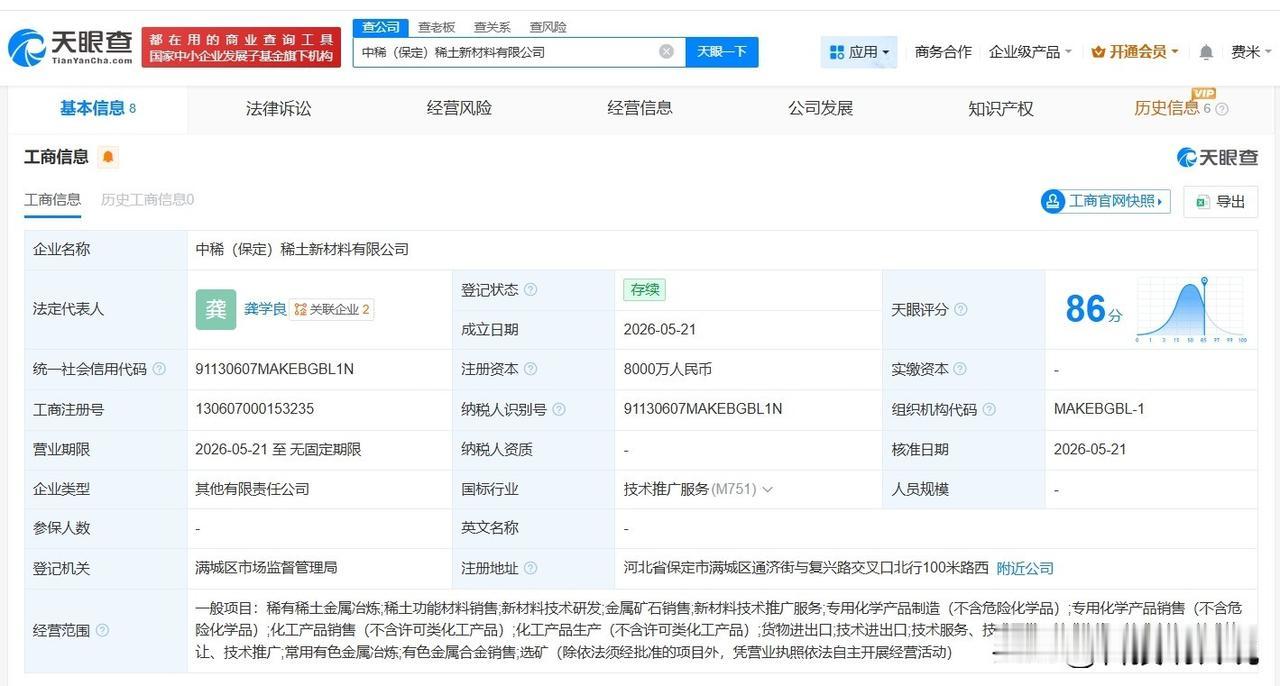Click help icon next to 经营范围

click(x=102, y=631)
